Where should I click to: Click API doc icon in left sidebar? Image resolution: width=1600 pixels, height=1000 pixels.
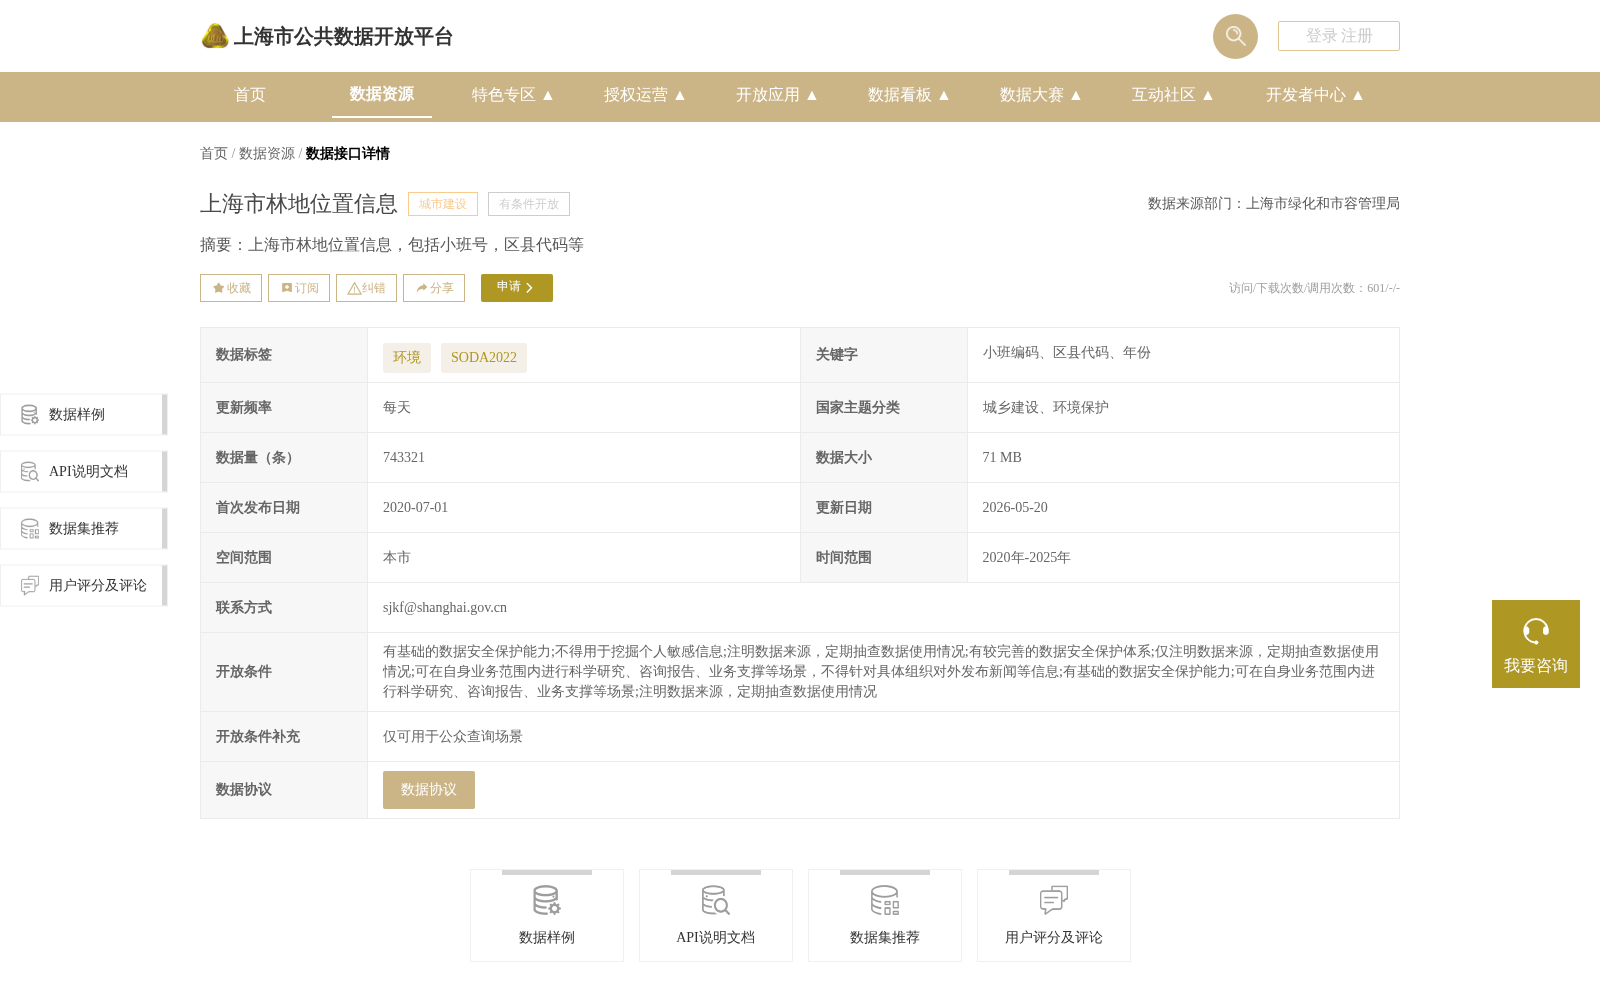click(30, 471)
